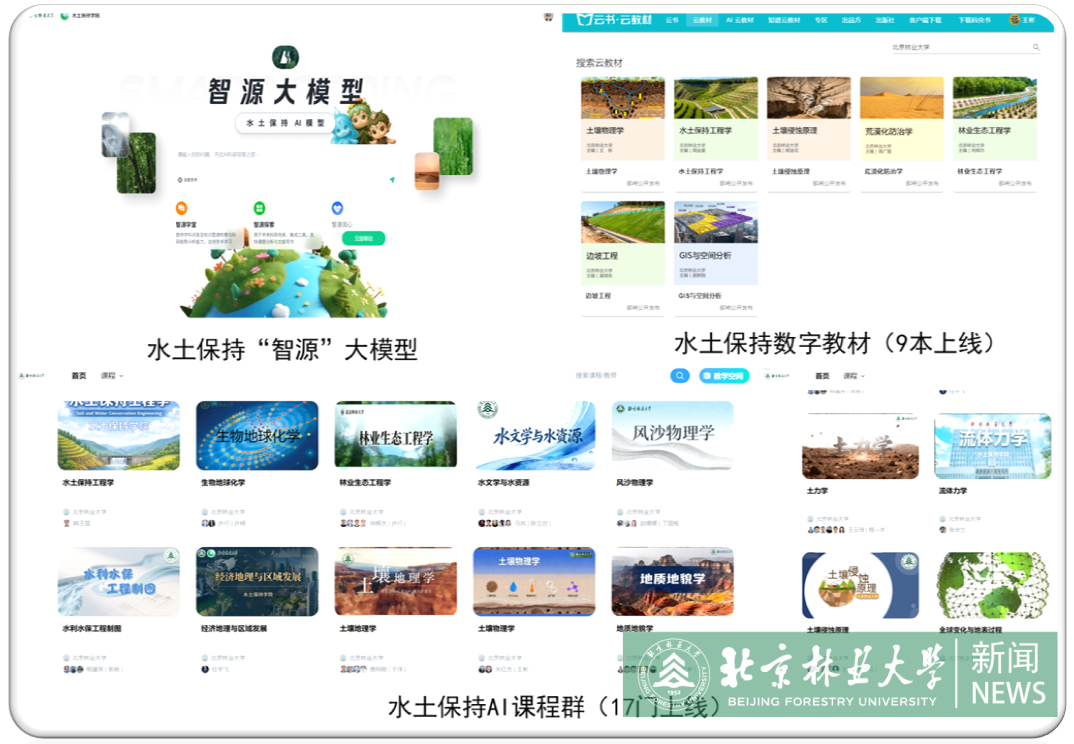Screen dimensions: 1074x744
Task: Click the green 立即体验 button
Action: click(363, 238)
